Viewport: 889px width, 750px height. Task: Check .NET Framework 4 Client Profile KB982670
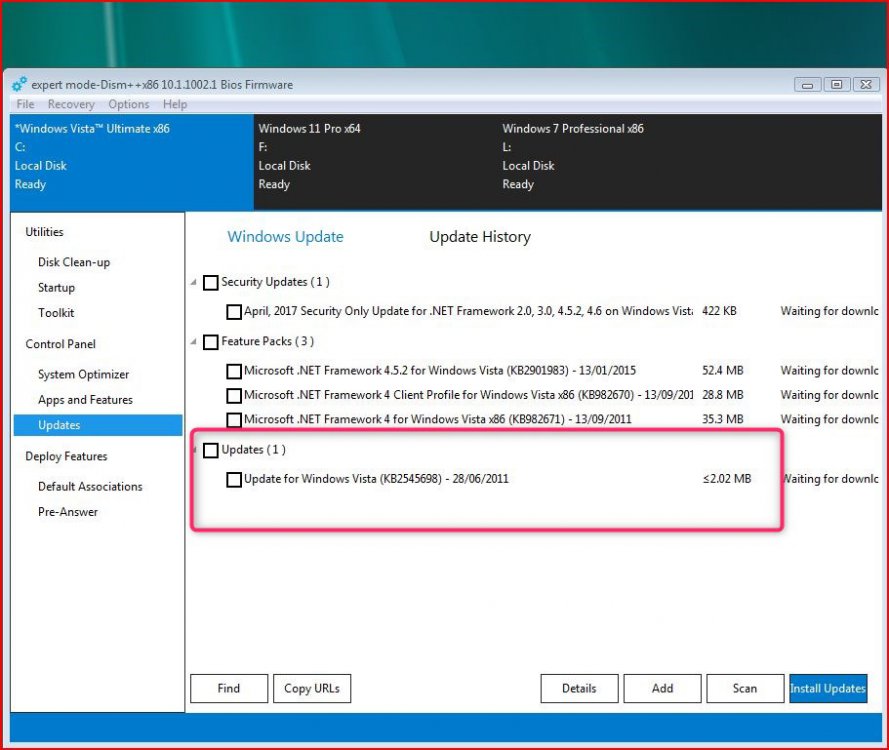click(x=234, y=395)
